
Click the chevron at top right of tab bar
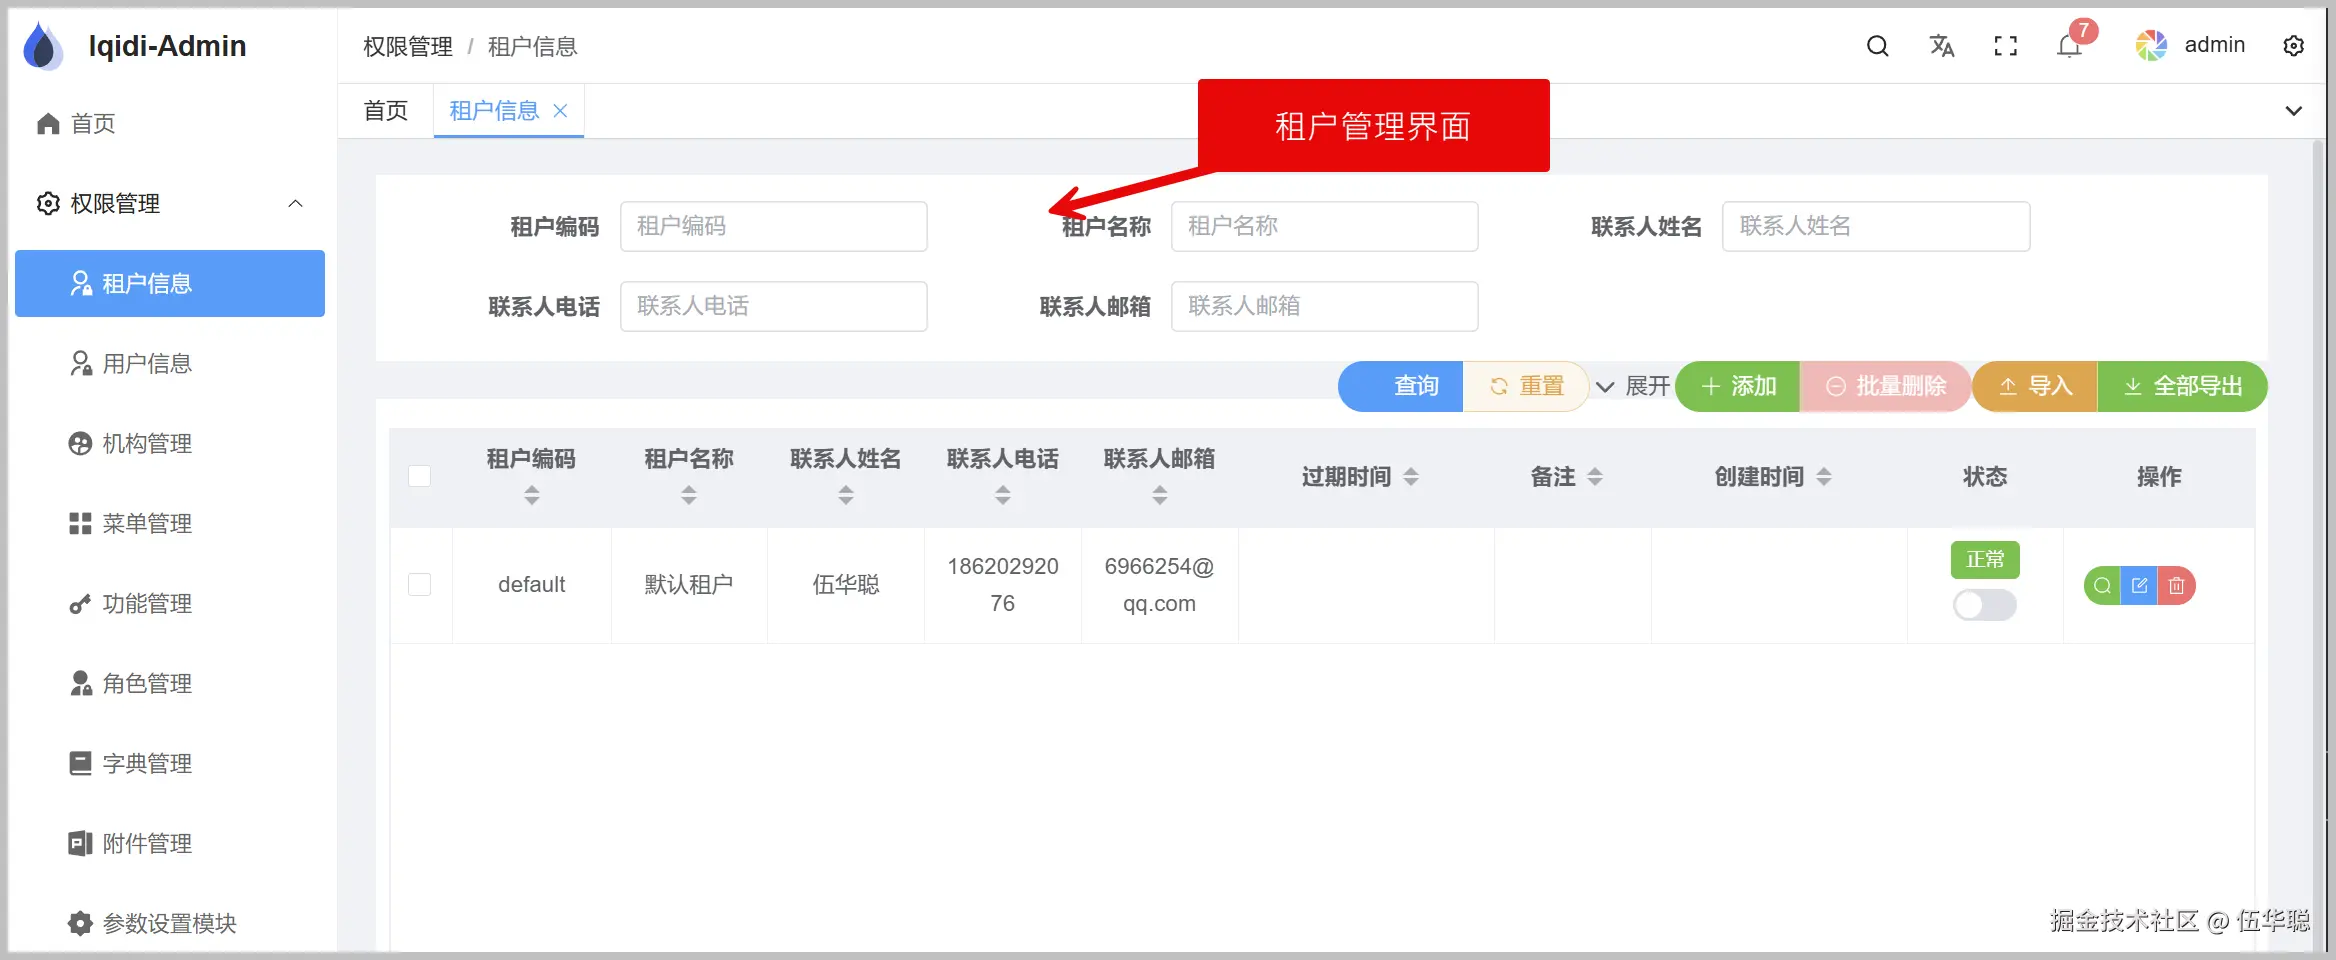[2294, 110]
